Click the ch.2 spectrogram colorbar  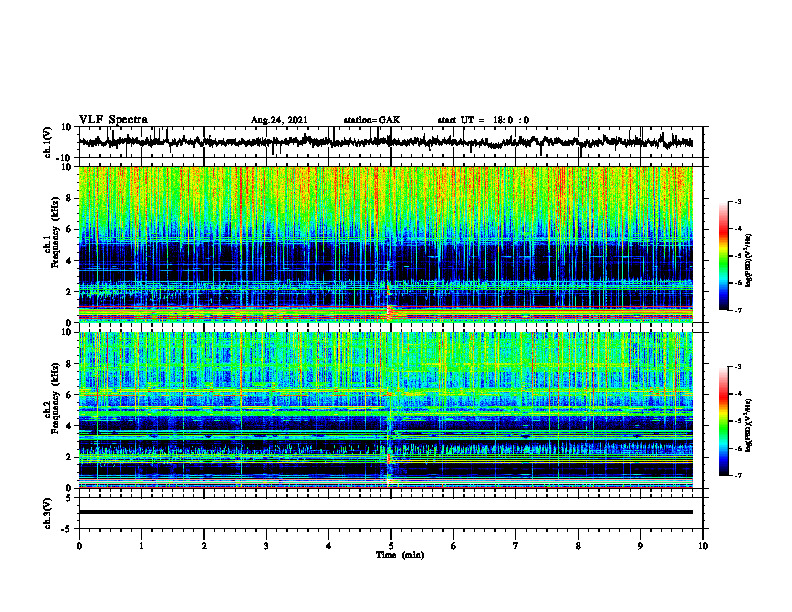[x=724, y=421]
